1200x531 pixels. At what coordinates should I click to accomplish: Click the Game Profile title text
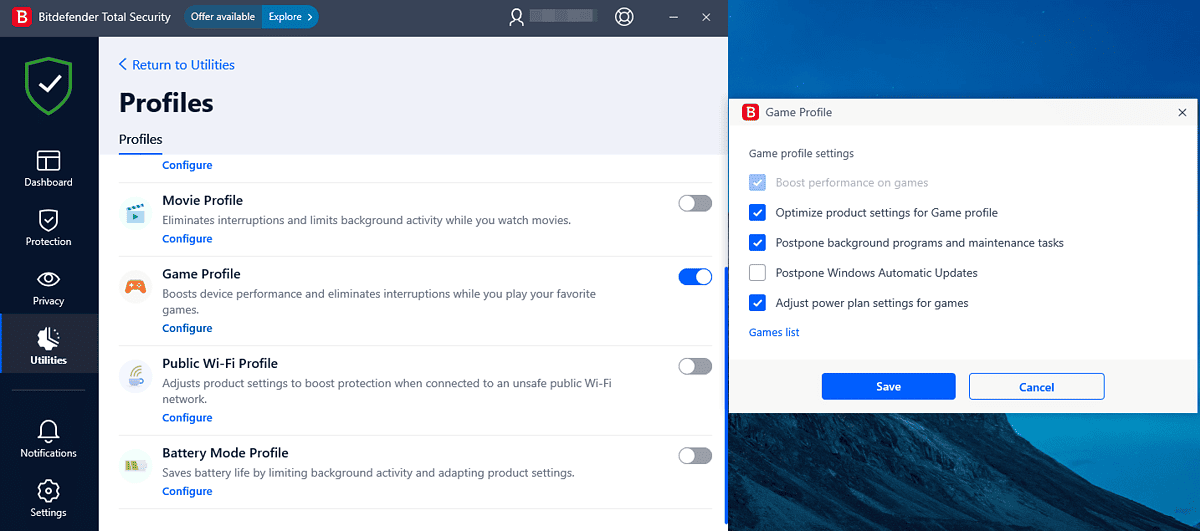pyautogui.click(x=201, y=274)
